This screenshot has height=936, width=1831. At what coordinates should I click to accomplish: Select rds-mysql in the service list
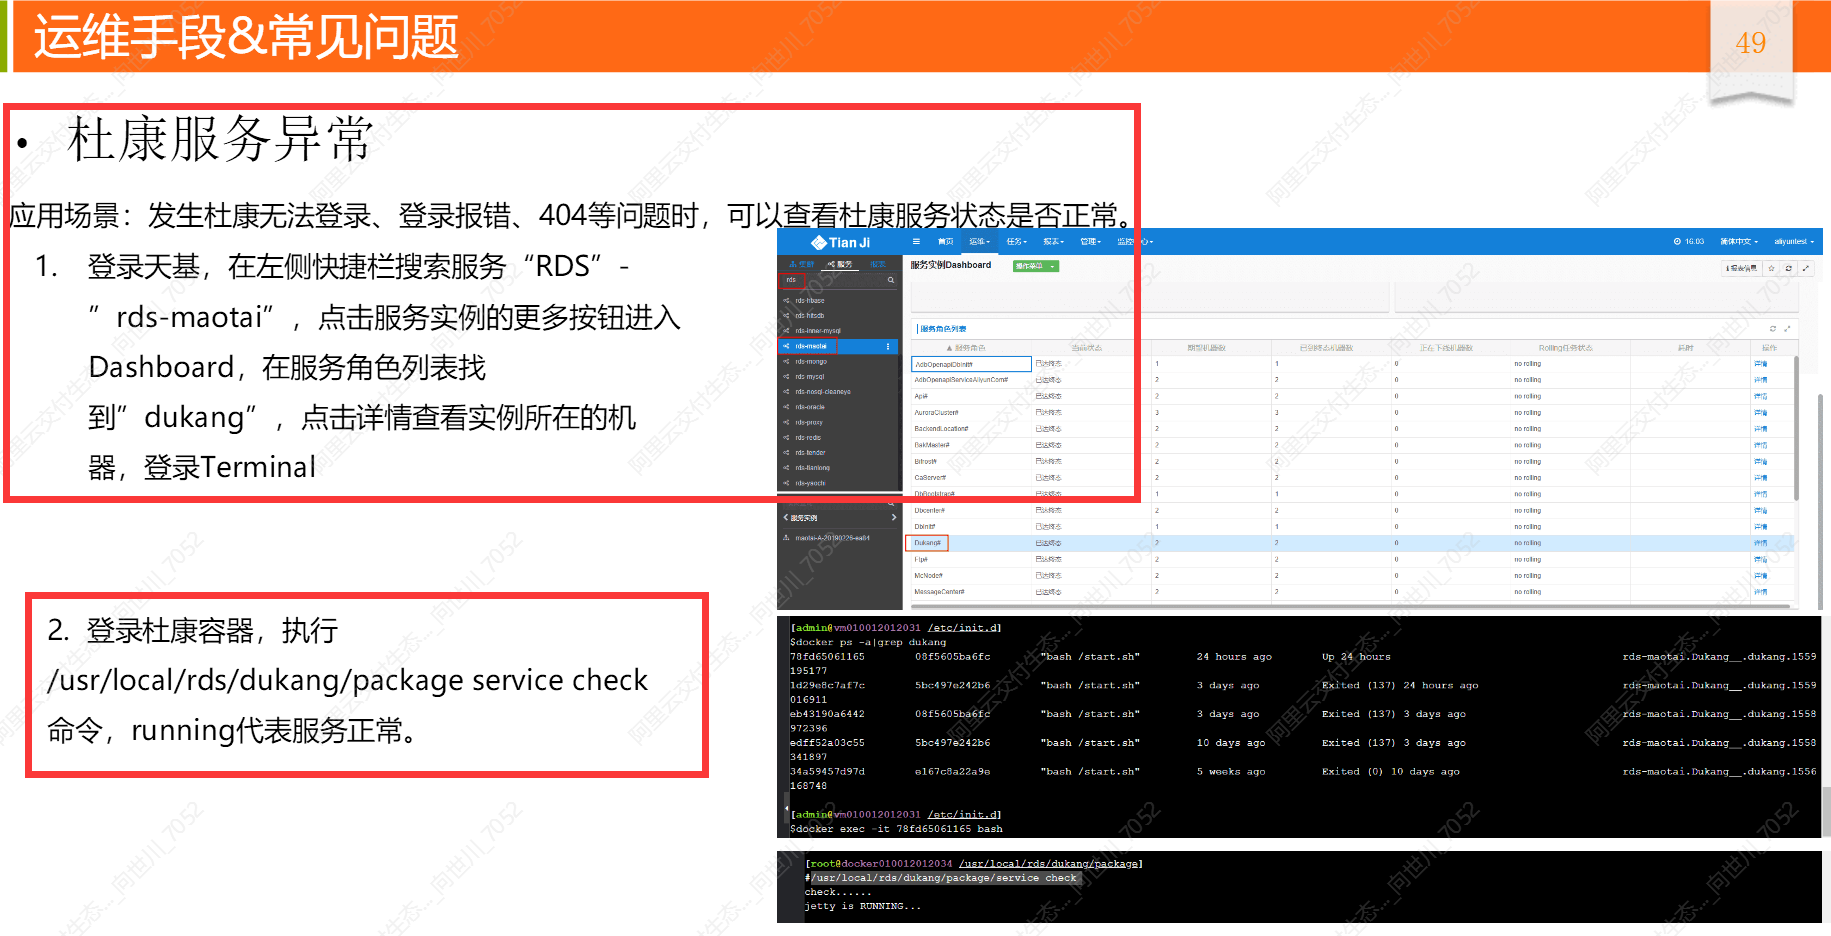810,377
